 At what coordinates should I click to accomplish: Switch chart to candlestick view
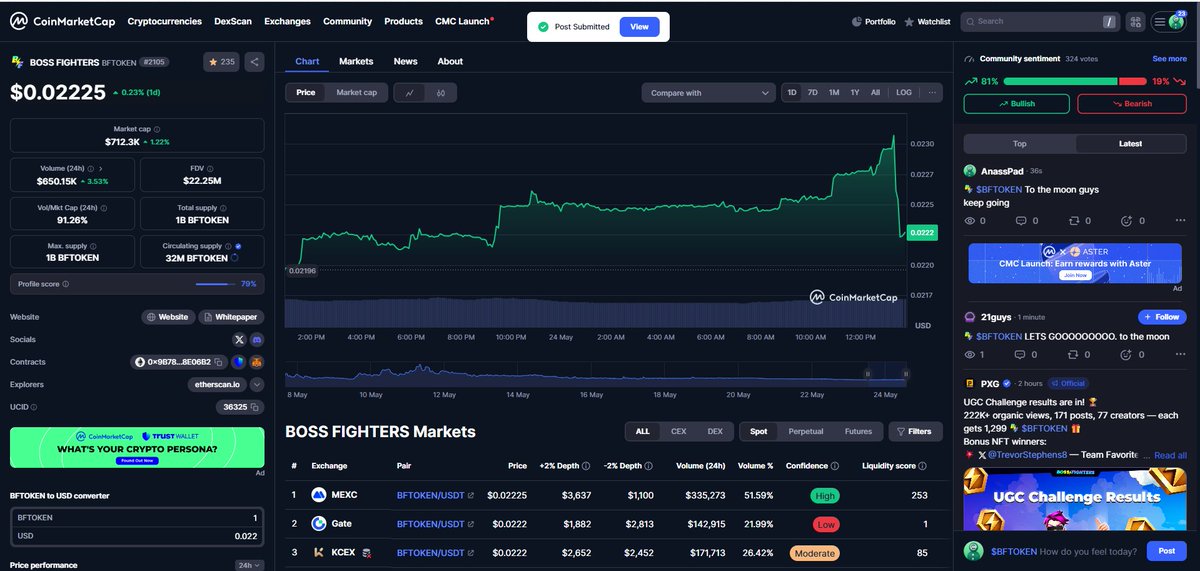(x=441, y=93)
